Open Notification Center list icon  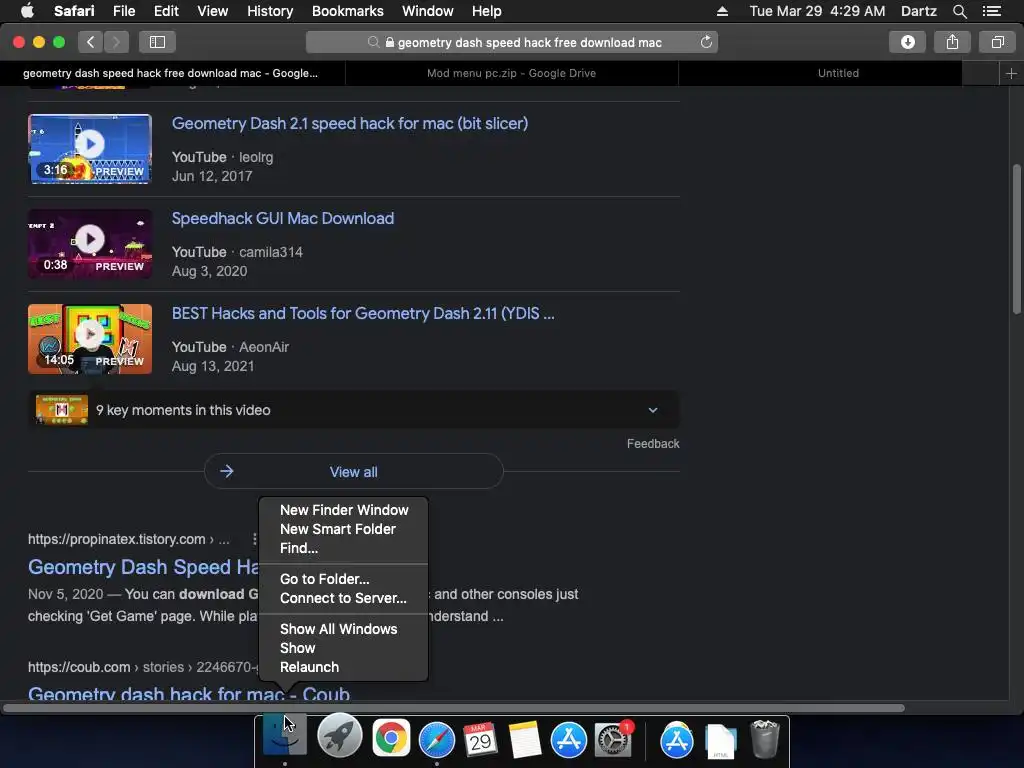[x=991, y=11]
